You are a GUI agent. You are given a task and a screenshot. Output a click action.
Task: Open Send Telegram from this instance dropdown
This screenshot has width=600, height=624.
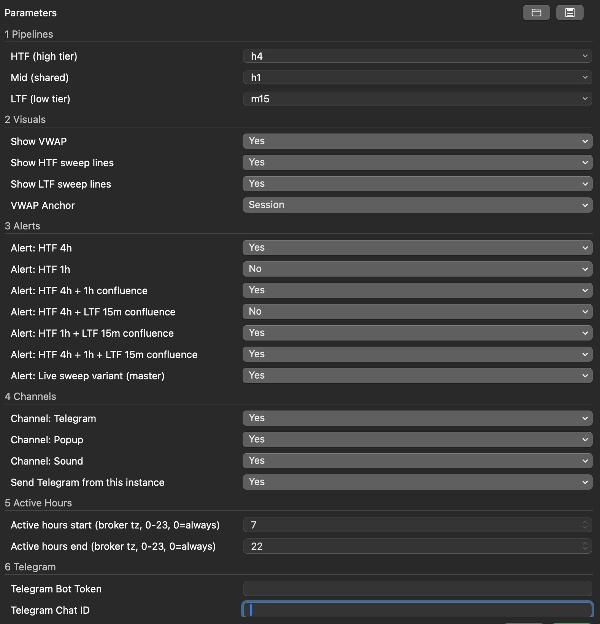(418, 482)
